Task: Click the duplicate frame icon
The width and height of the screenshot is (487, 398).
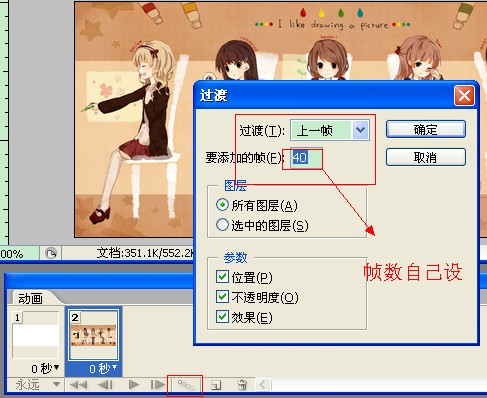Action: pos(216,385)
